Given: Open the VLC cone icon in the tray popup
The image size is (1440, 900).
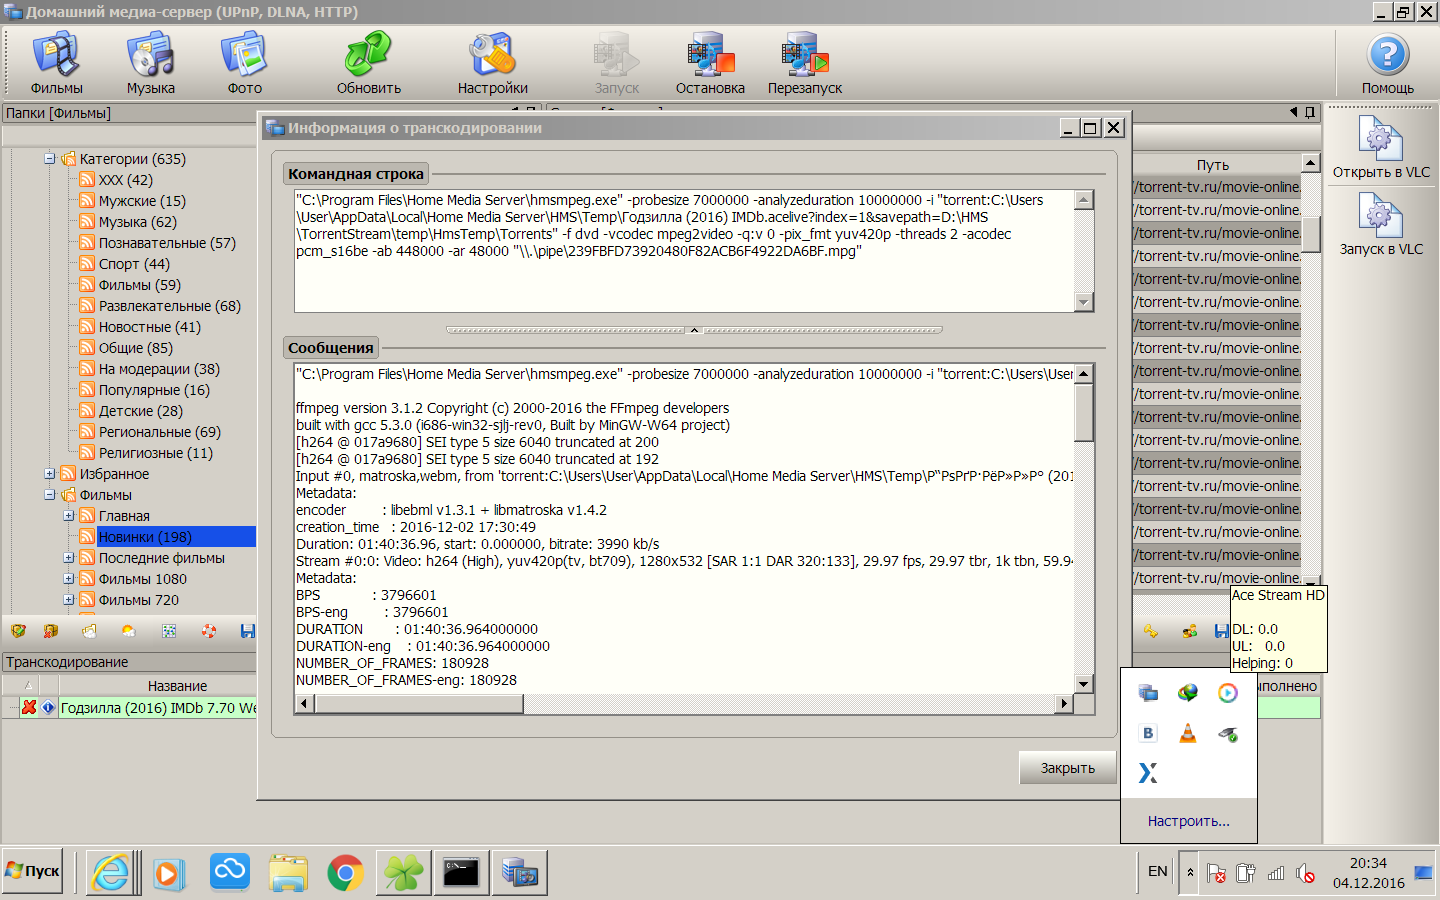Looking at the screenshot, I should click(1188, 733).
